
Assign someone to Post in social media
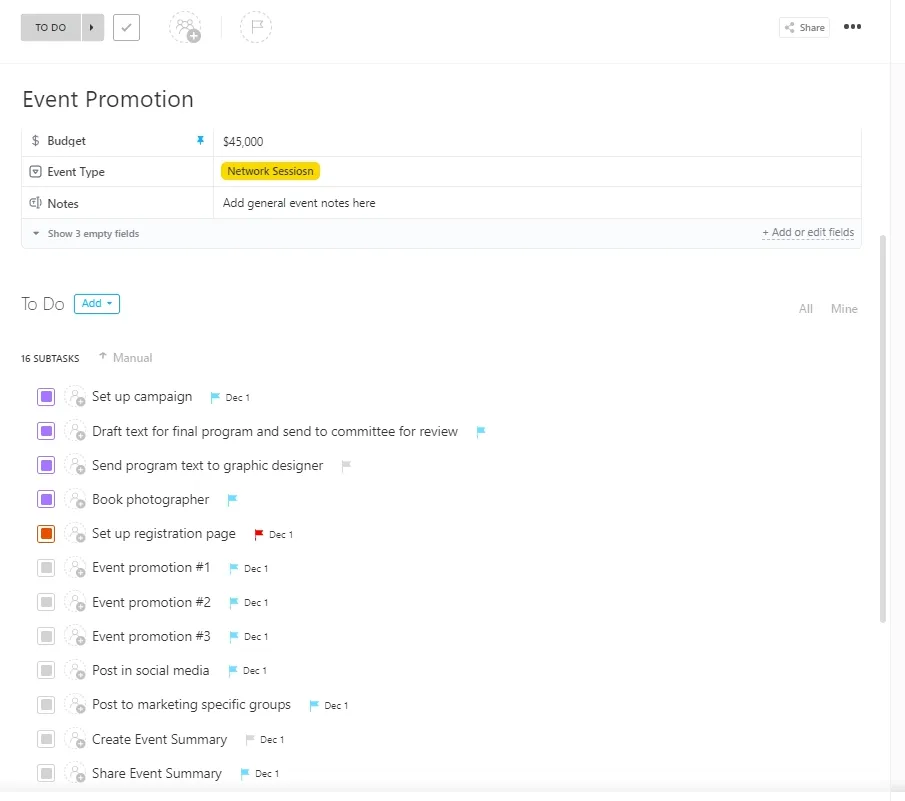point(76,670)
